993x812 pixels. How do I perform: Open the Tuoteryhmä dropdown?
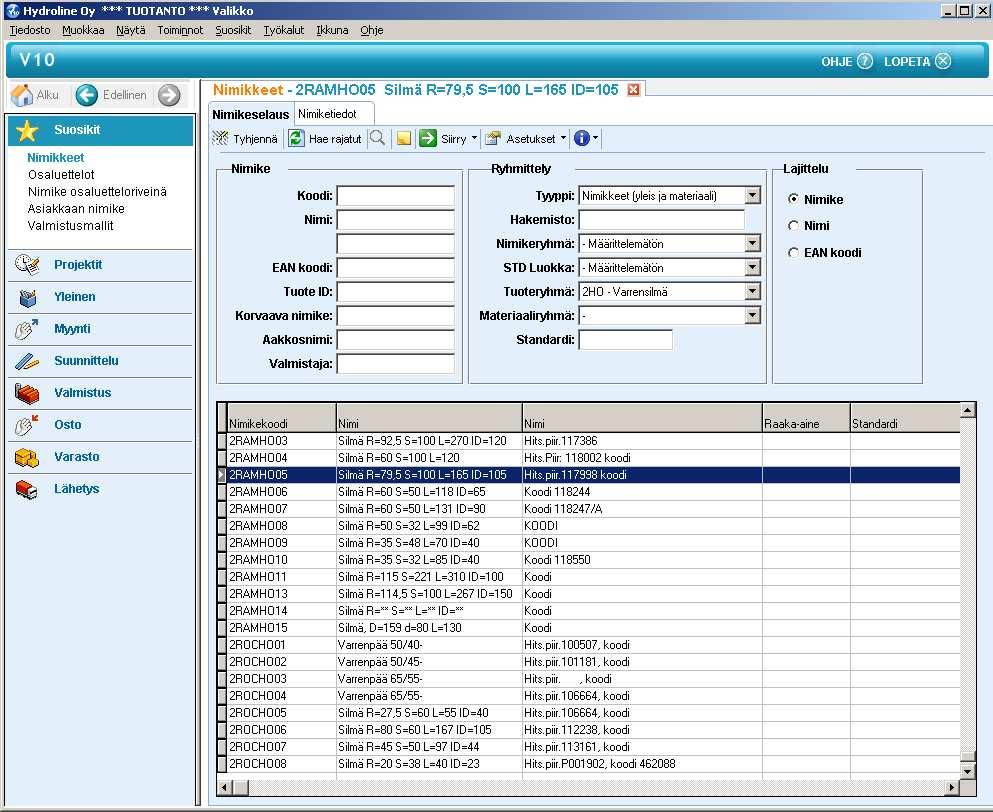(x=752, y=292)
